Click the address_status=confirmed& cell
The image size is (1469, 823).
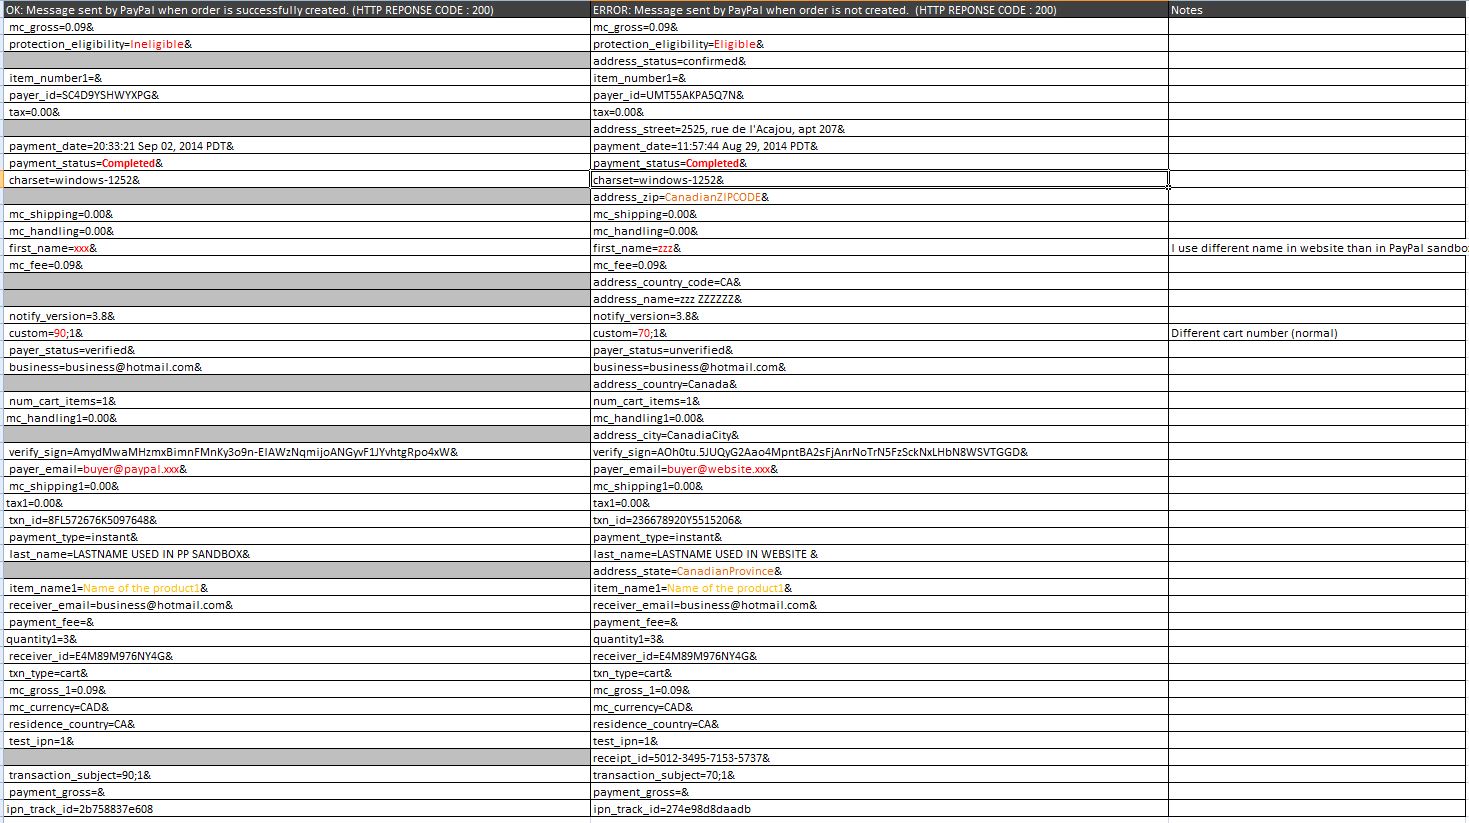coord(879,61)
